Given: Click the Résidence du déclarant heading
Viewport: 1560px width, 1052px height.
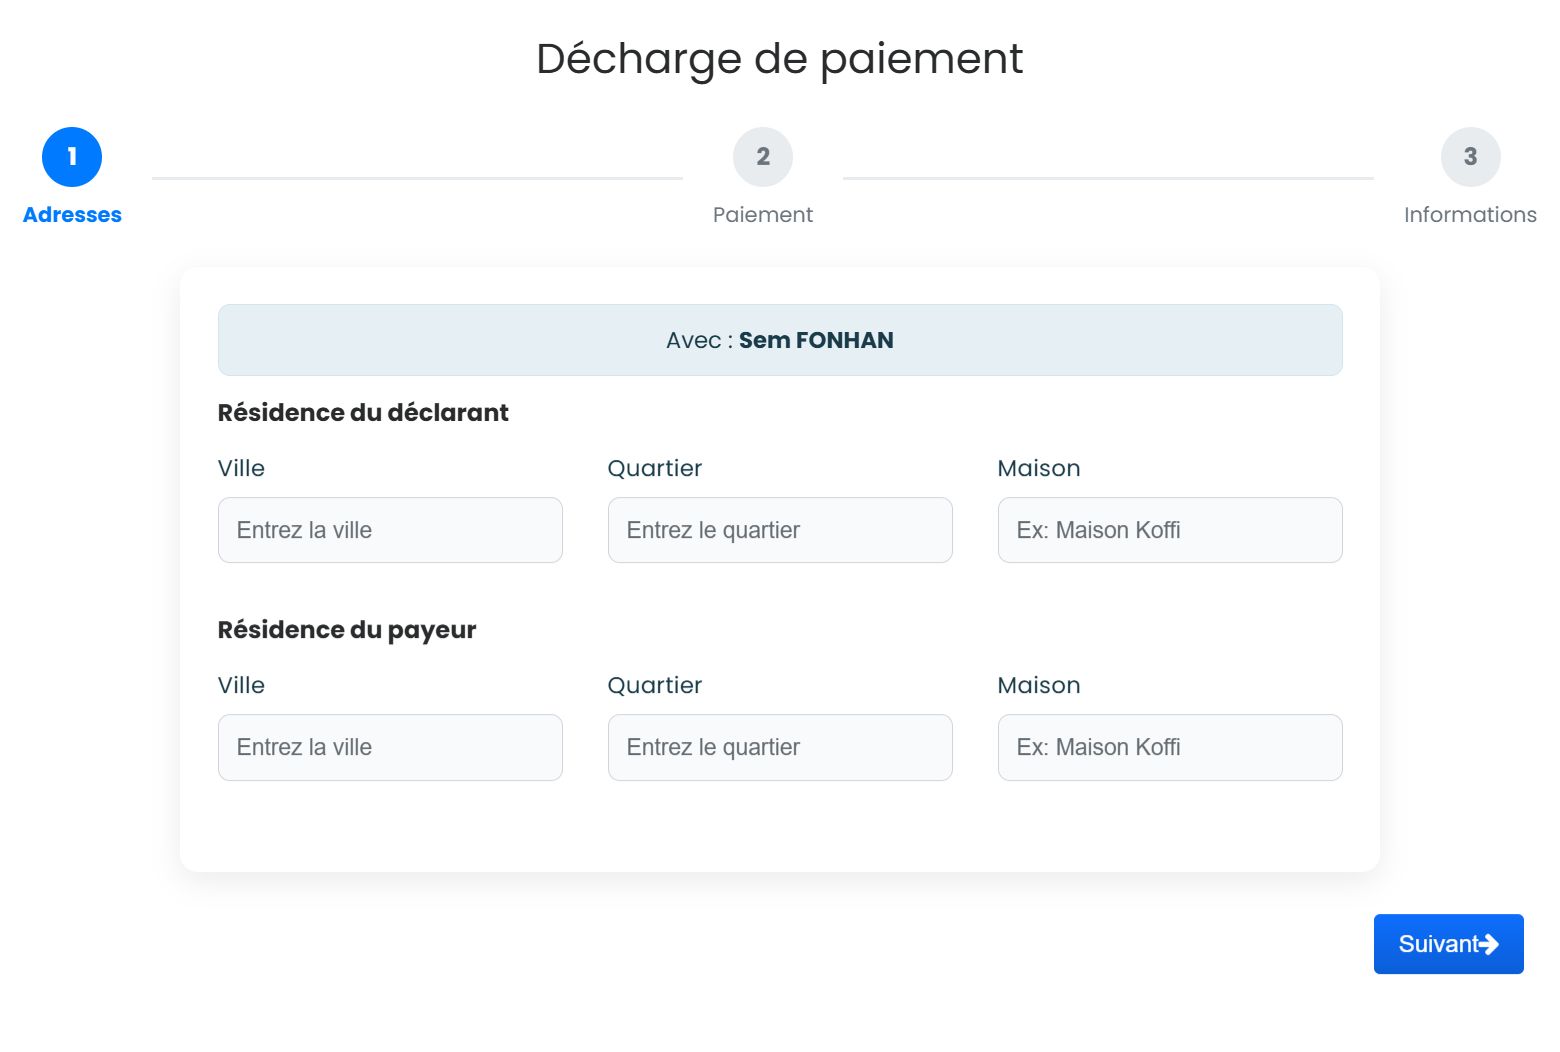Looking at the screenshot, I should click(x=363, y=413).
